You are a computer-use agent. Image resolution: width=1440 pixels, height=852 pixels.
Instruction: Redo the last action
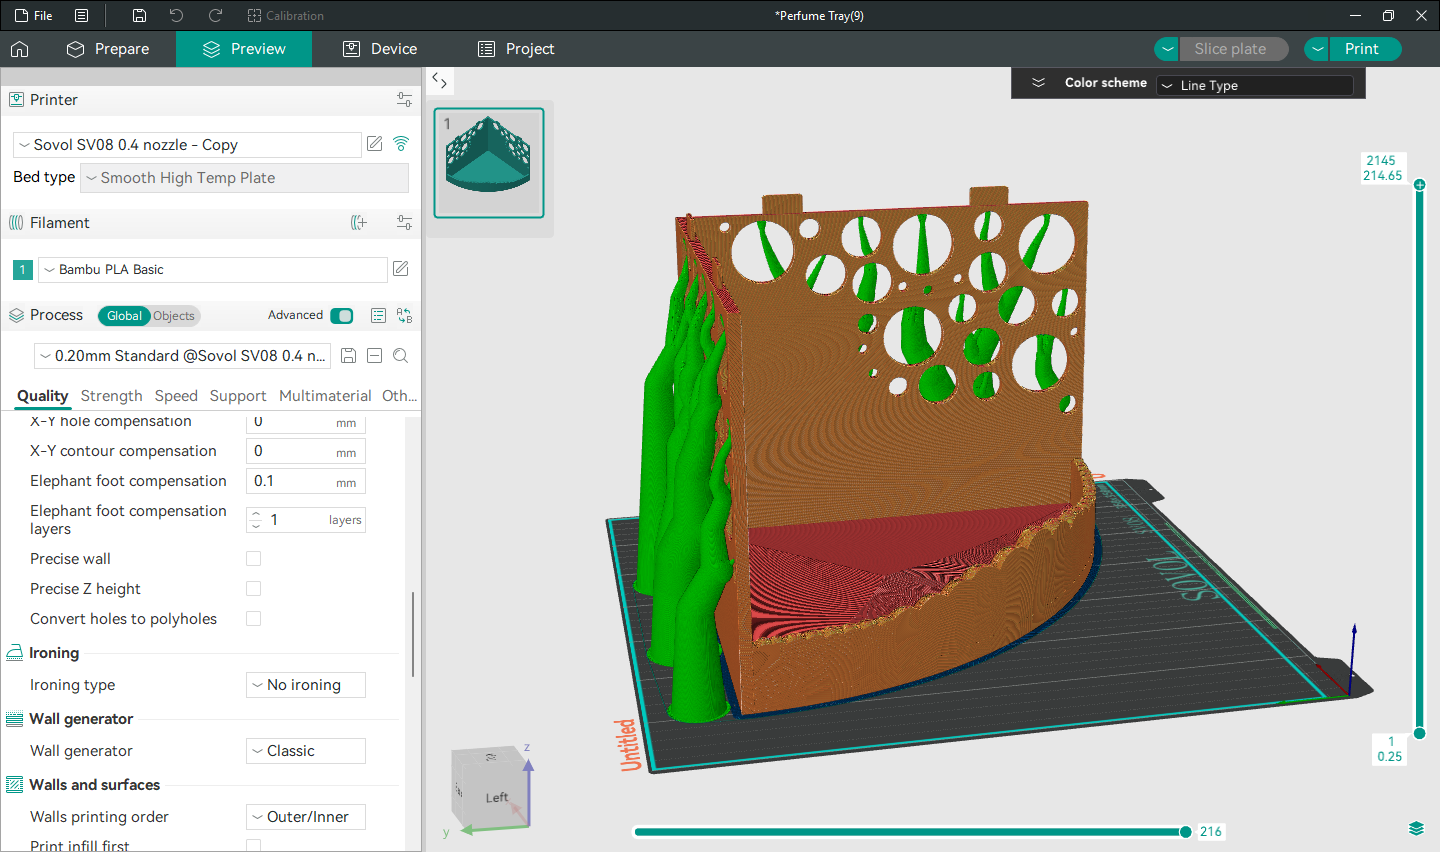(215, 15)
